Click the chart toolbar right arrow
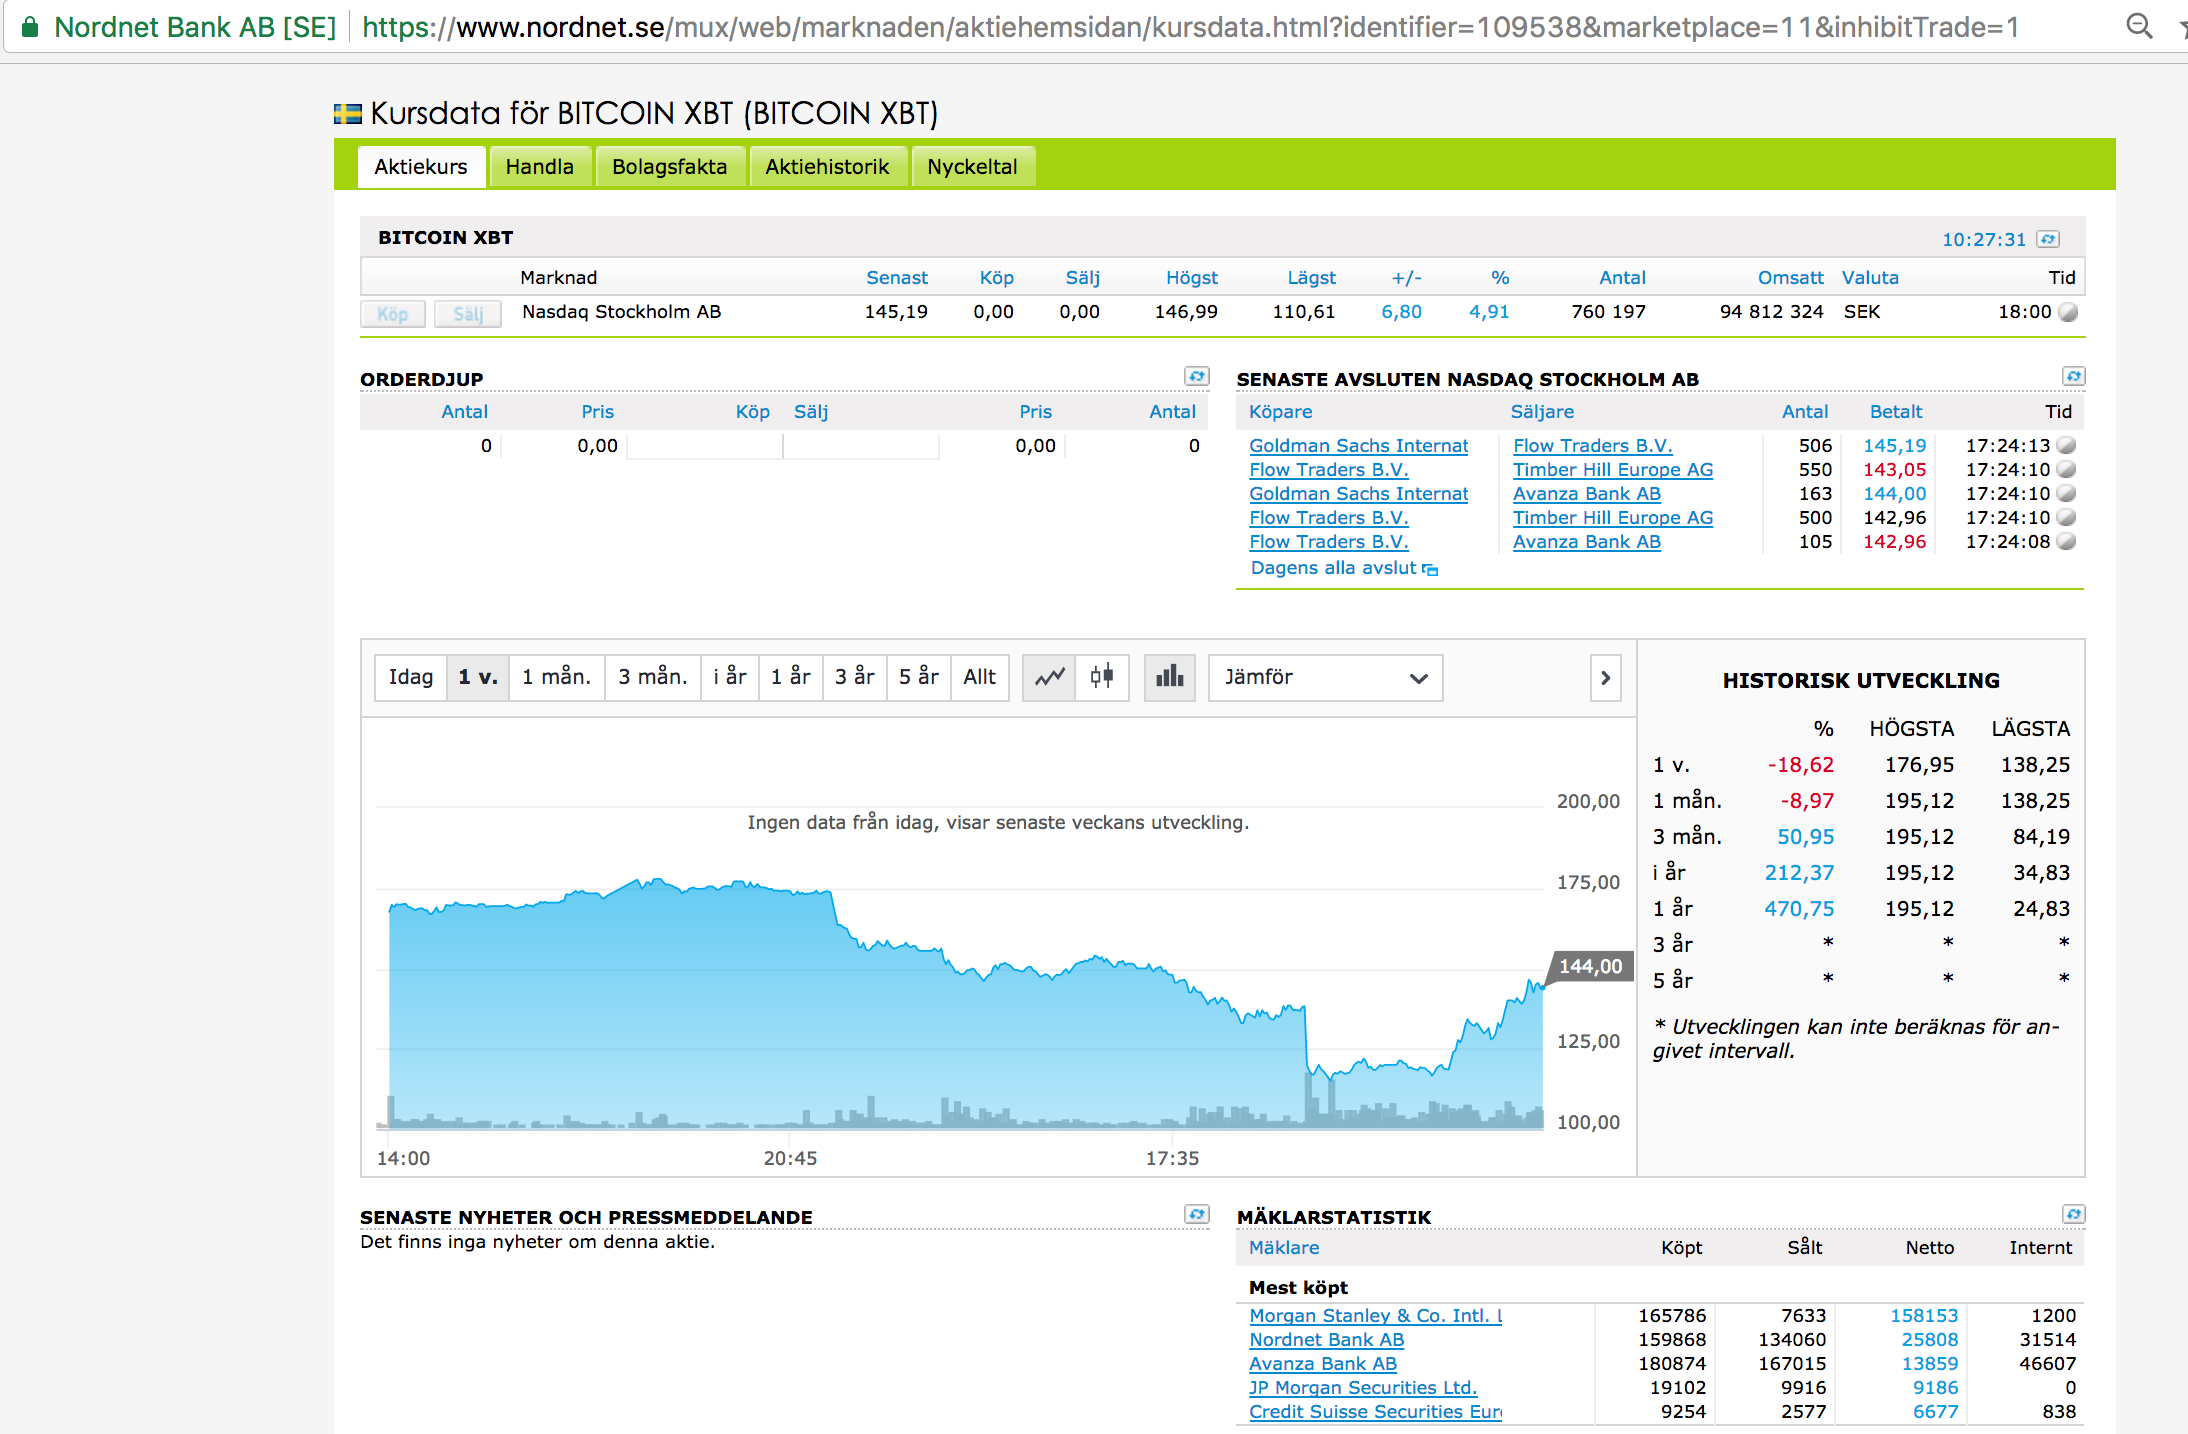The width and height of the screenshot is (2188, 1434). point(1605,677)
